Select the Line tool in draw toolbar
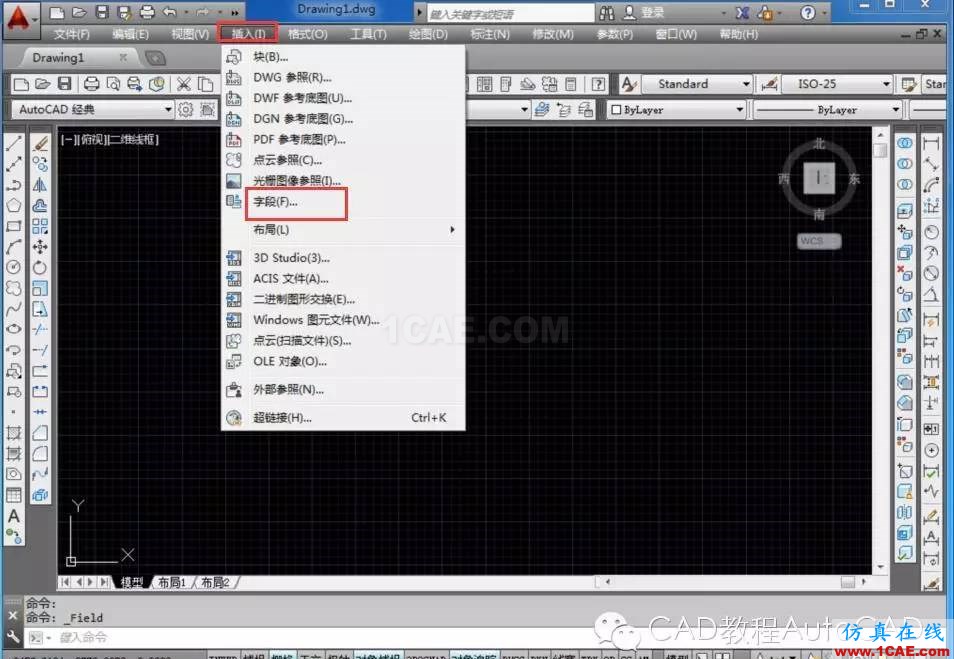 pyautogui.click(x=13, y=144)
